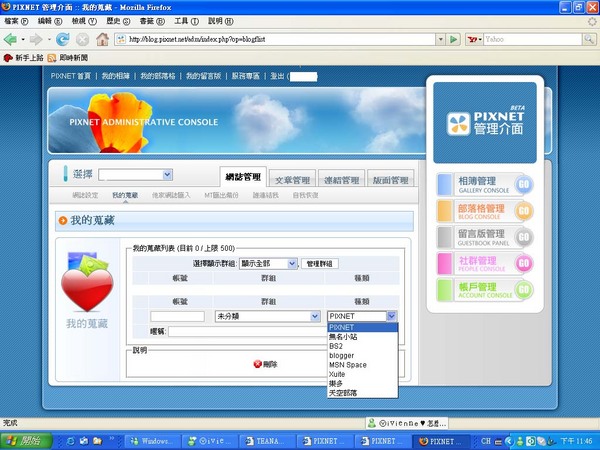Screen dimensions: 600x450
Task: Click the stop loading icon
Action: coord(82,39)
